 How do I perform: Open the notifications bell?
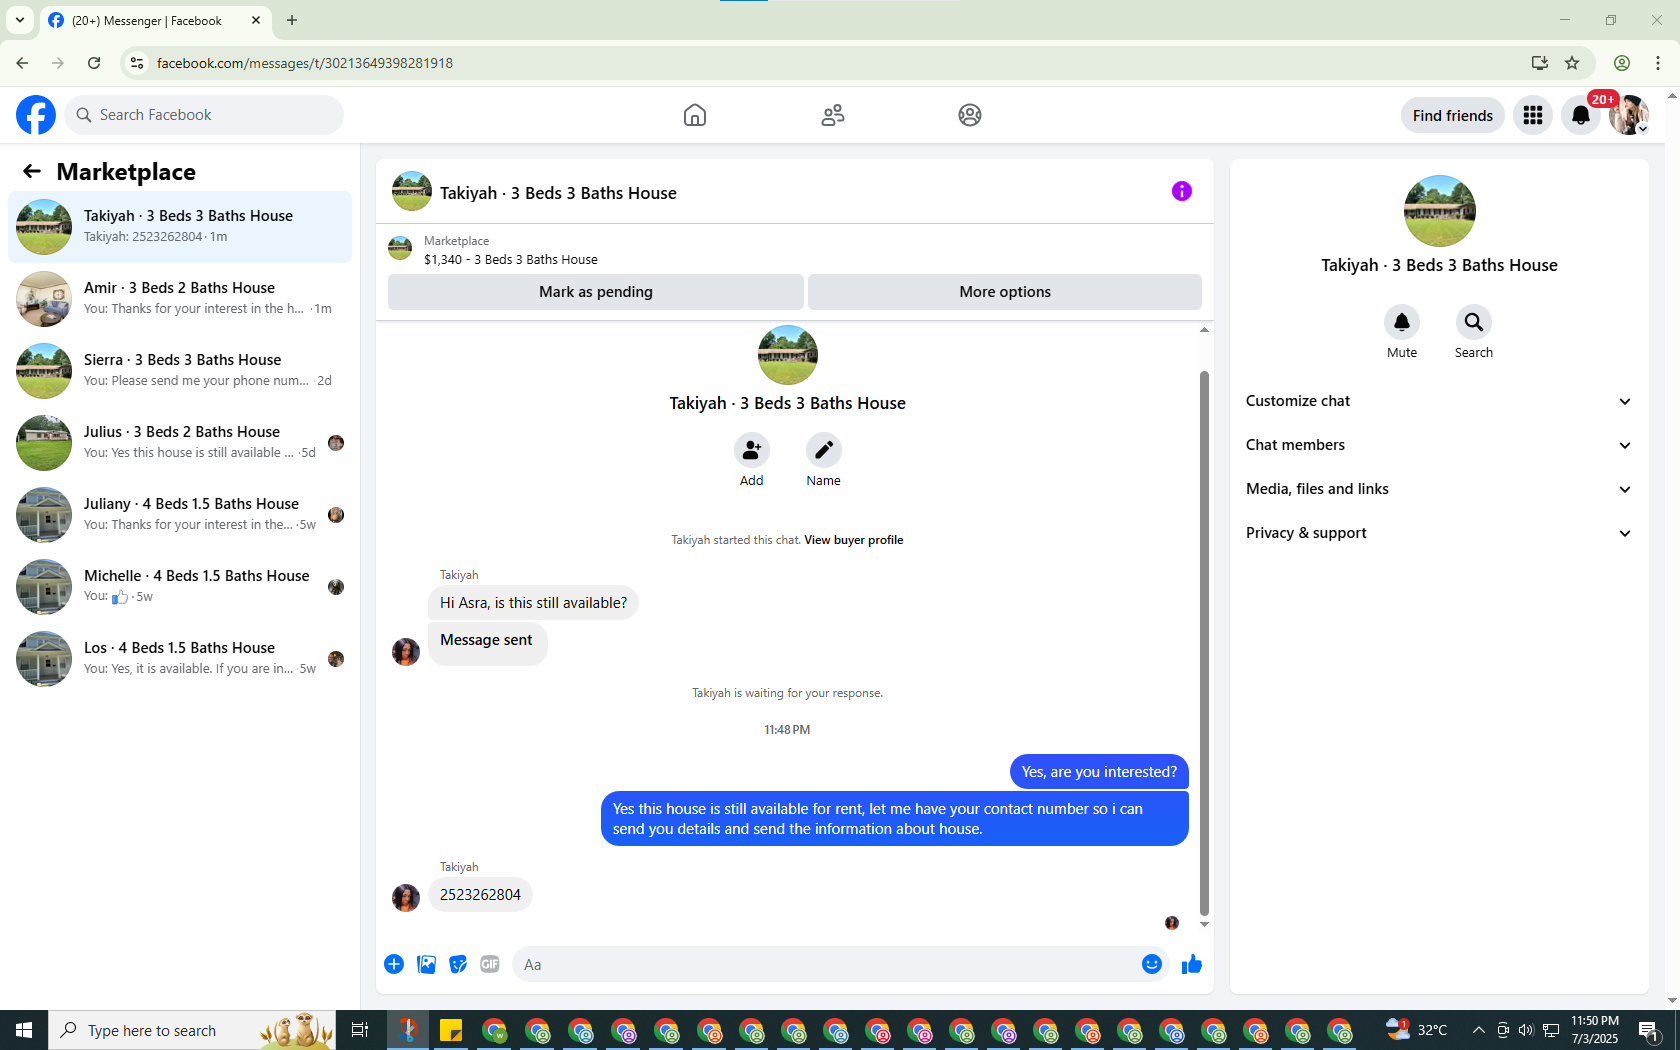(1581, 115)
